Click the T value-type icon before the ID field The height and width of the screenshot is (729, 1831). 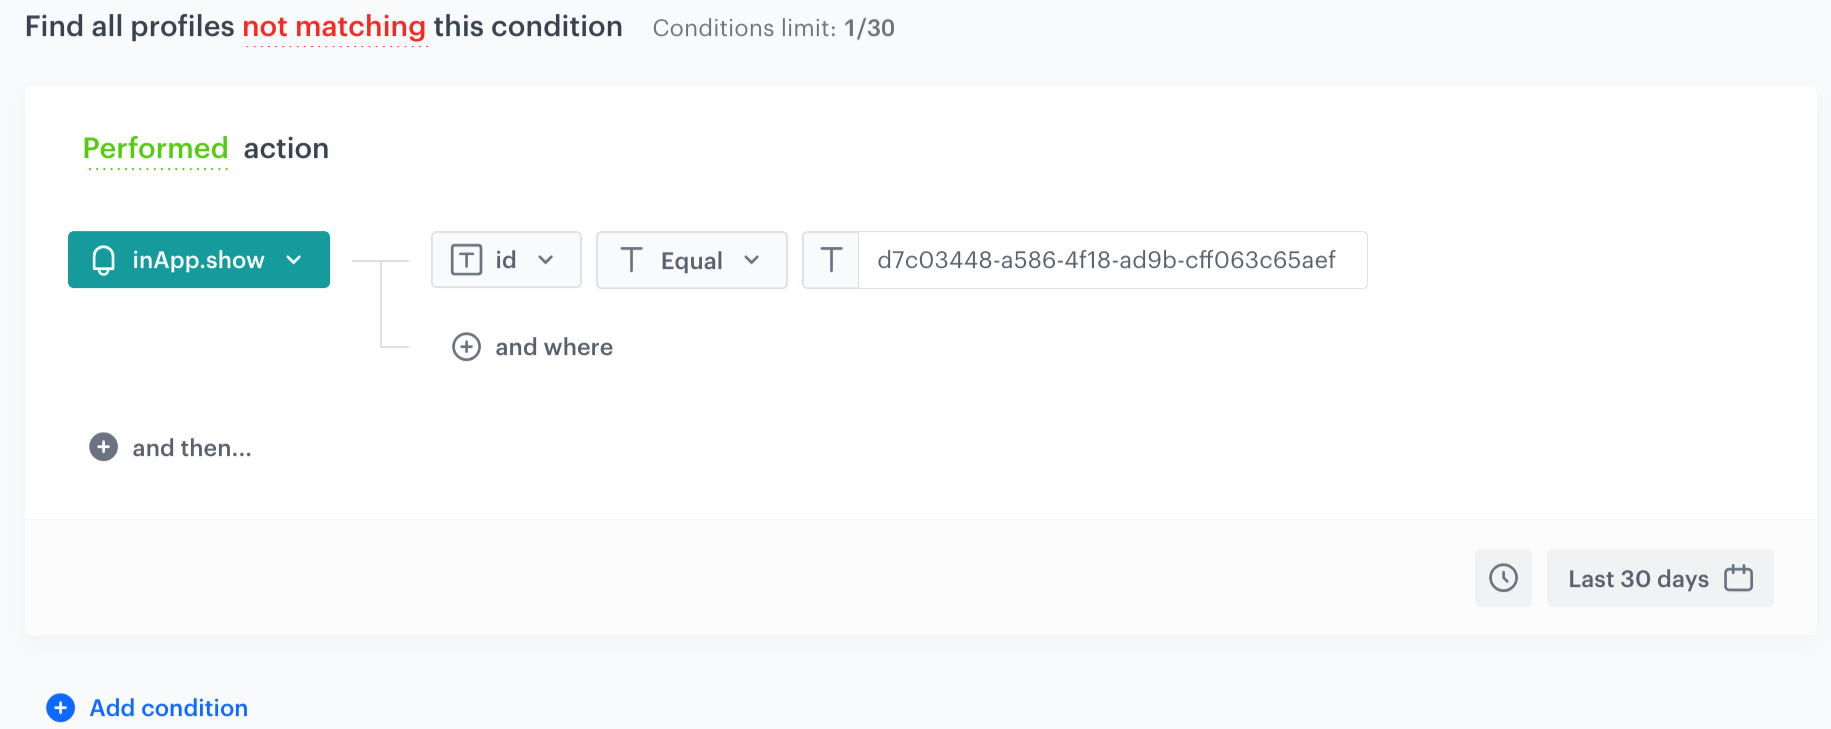click(830, 260)
